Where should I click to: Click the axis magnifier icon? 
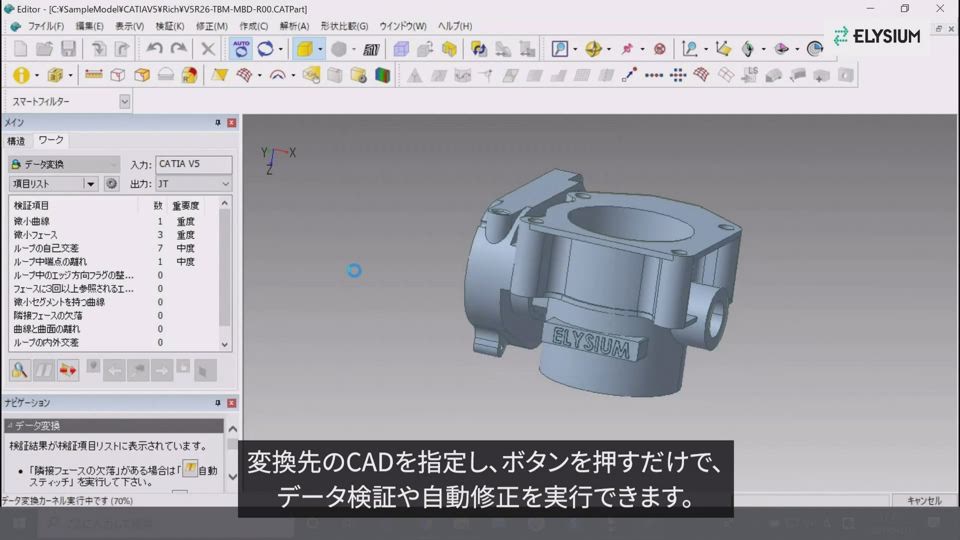pos(690,48)
